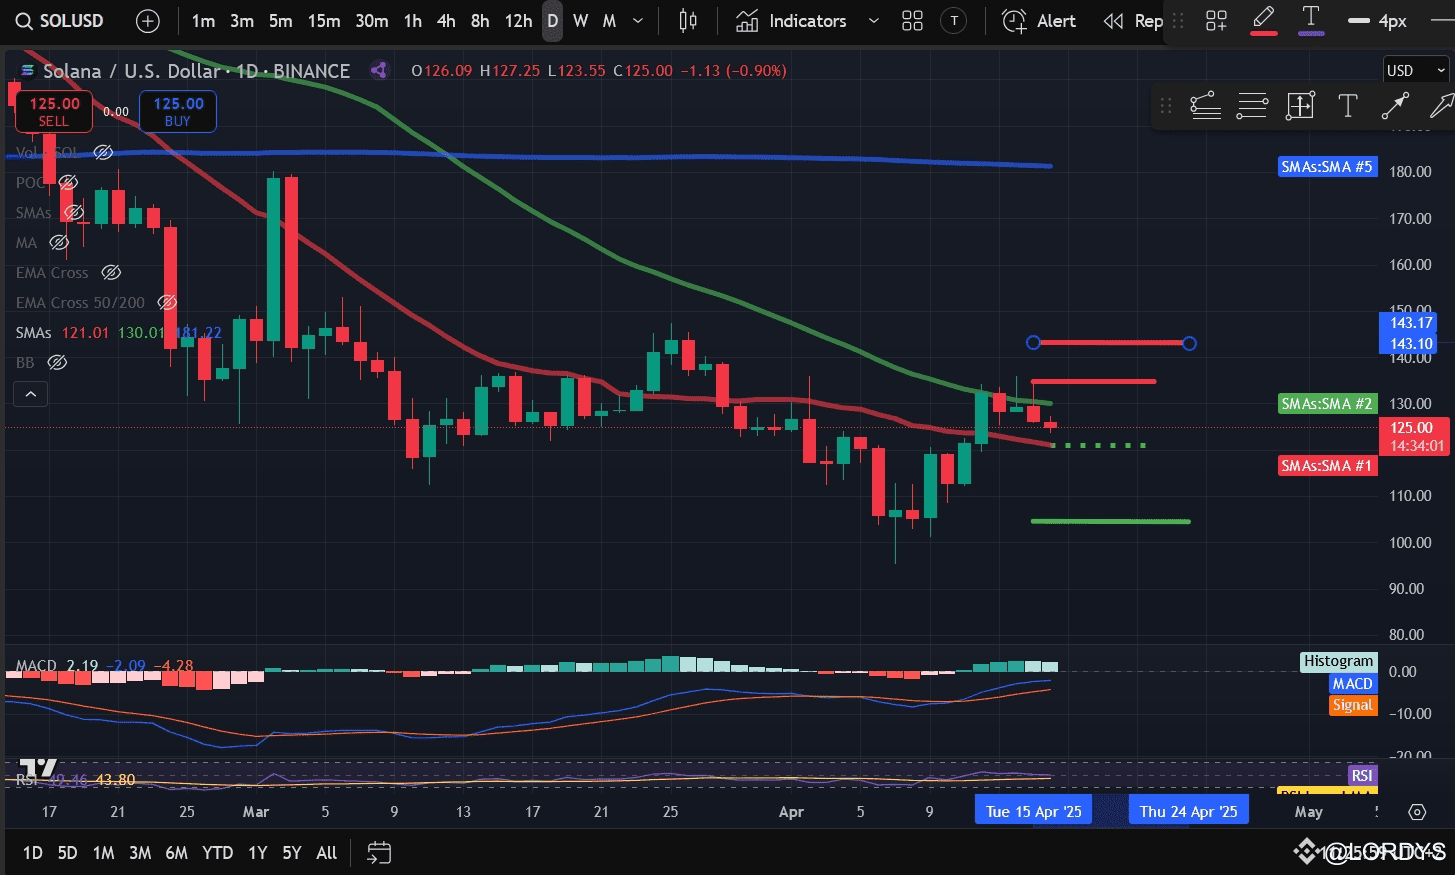The height and width of the screenshot is (875, 1455).
Task: Click the Solana symbol logo icon
Action: pos(28,71)
